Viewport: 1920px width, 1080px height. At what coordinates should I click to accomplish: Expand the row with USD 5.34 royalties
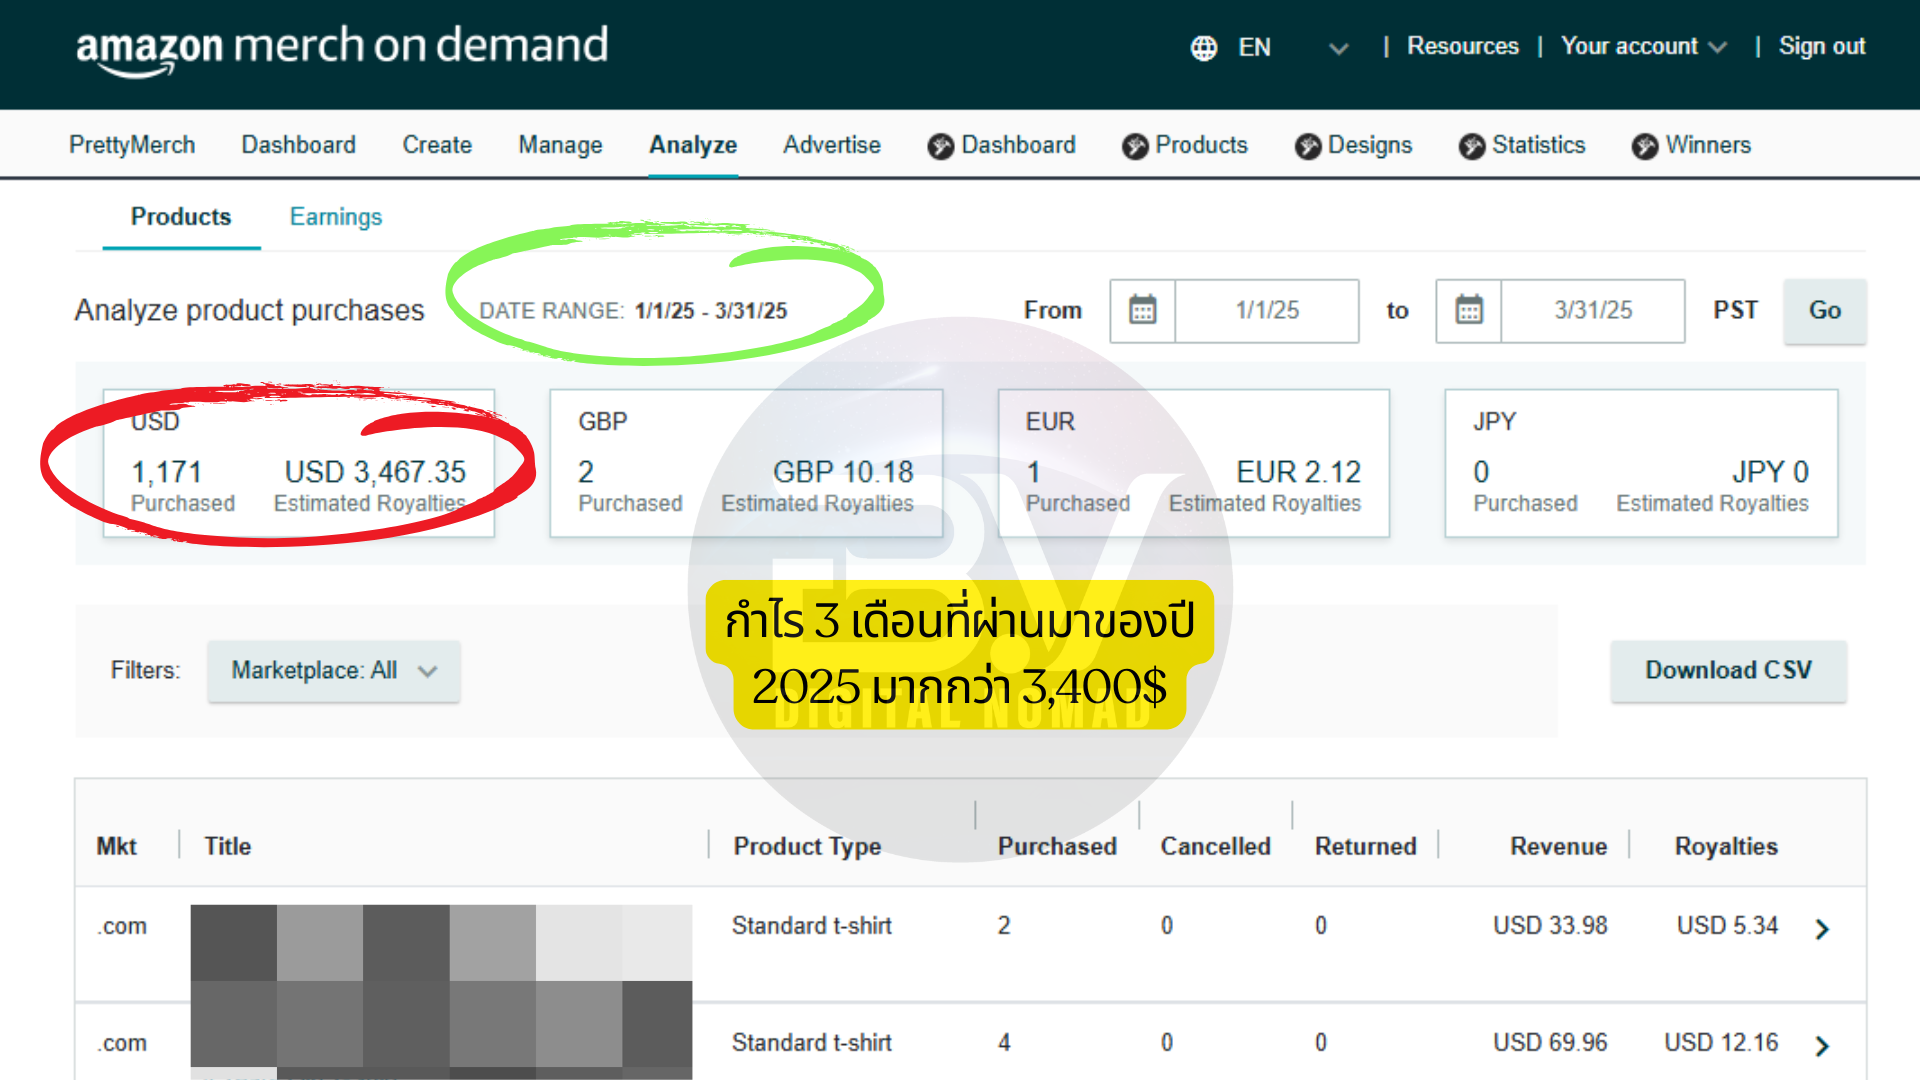(x=1822, y=929)
